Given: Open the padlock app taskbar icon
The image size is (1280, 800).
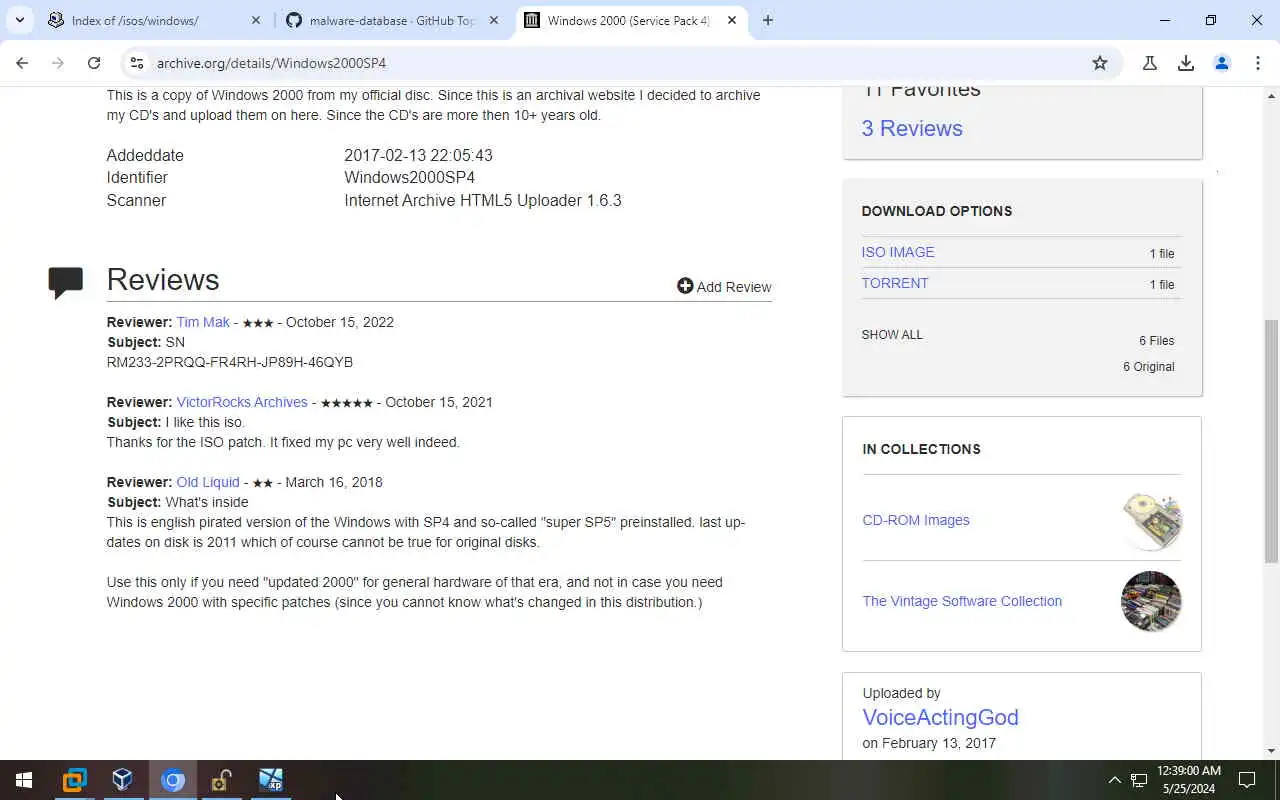Looking at the screenshot, I should coord(221,780).
